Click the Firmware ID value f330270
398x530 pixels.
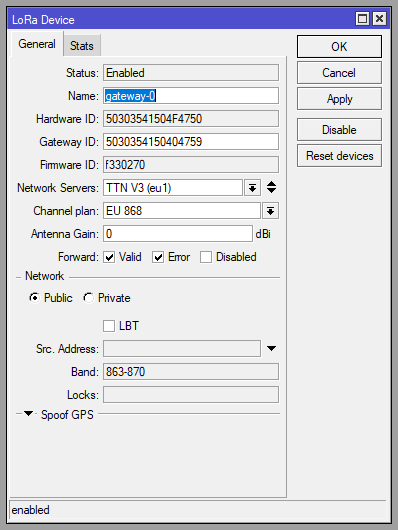pyautogui.click(x=125, y=165)
